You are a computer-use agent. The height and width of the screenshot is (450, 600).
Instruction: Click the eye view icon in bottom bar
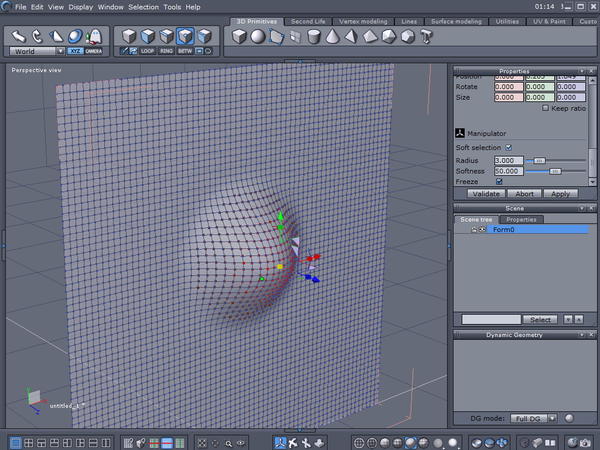pos(241,443)
